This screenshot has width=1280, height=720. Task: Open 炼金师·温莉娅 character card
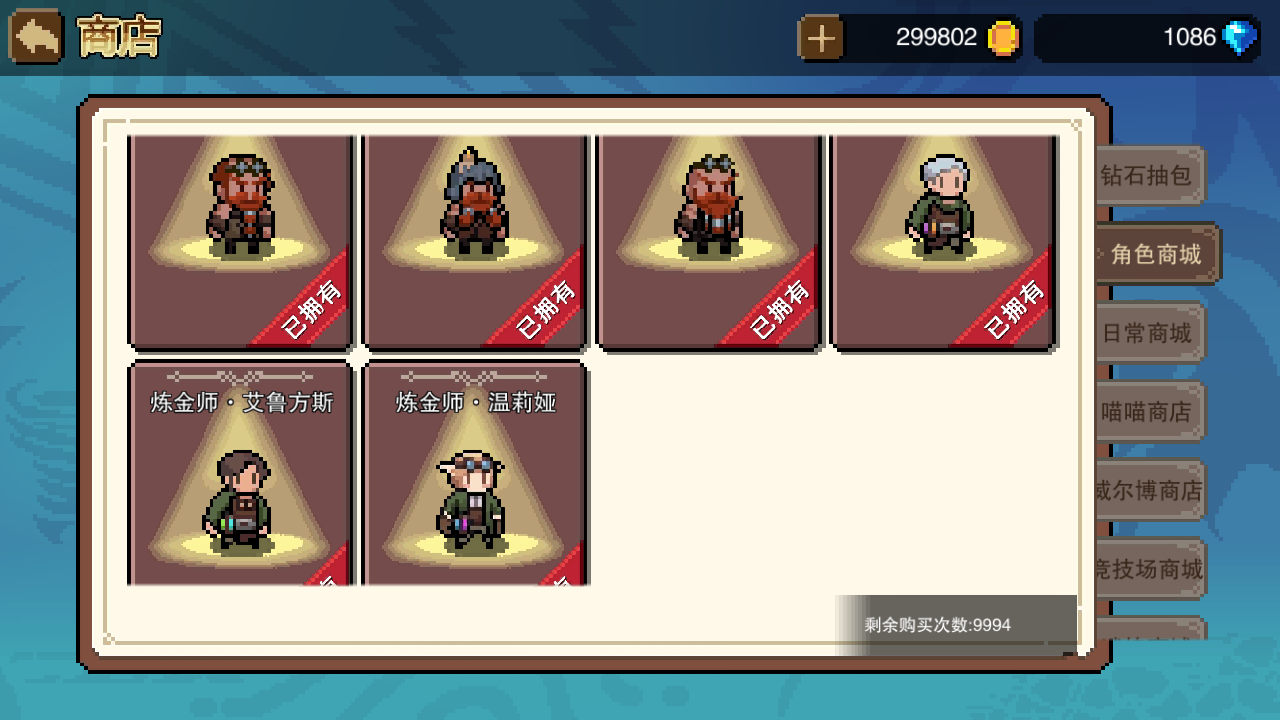[x=475, y=473]
